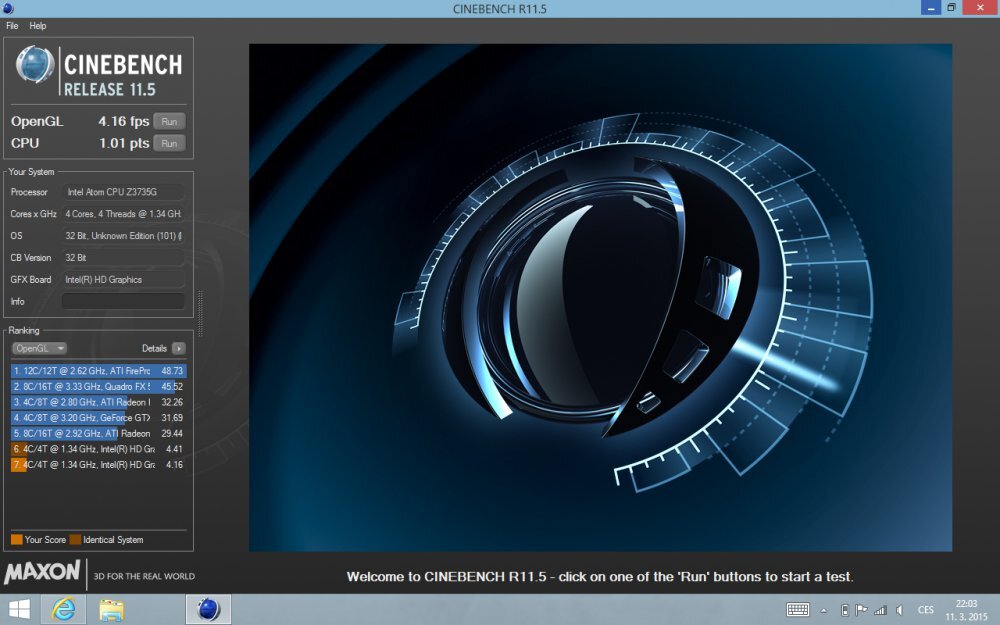Click the orange Your Score legend swatch
Screen dimensions: 1000x625
coord(17,540)
